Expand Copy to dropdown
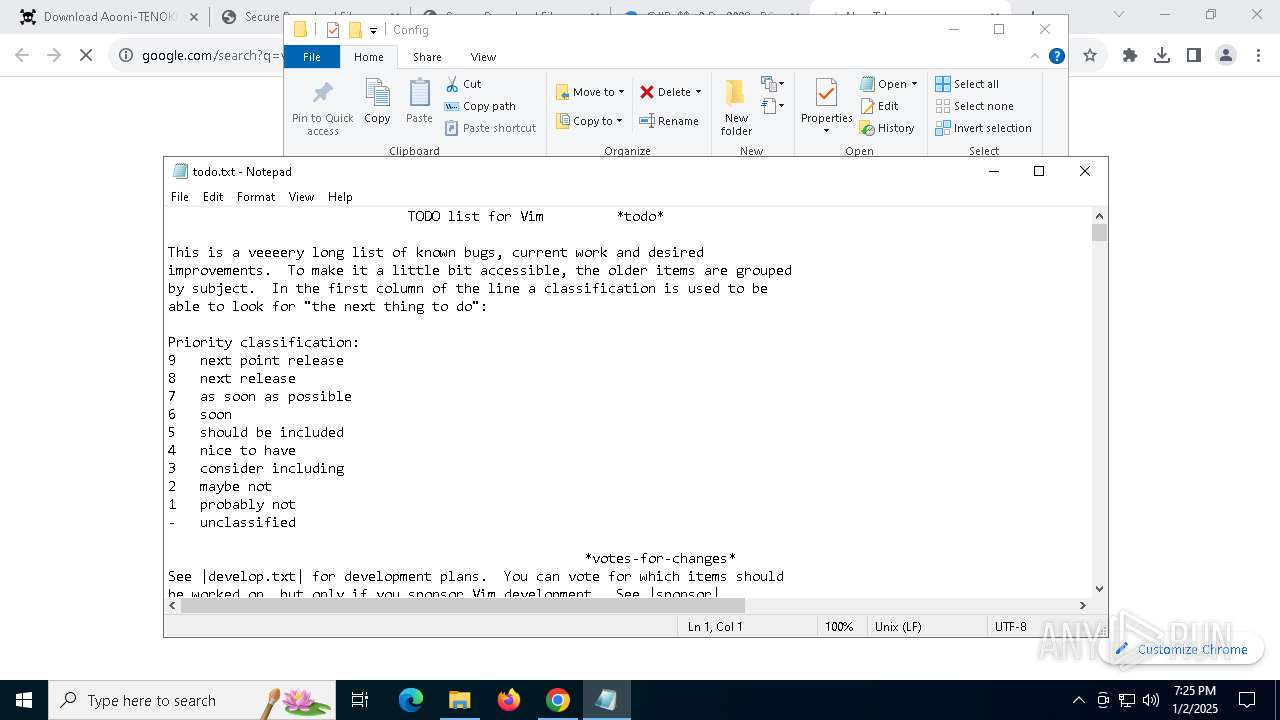The width and height of the screenshot is (1280, 720). (x=619, y=121)
